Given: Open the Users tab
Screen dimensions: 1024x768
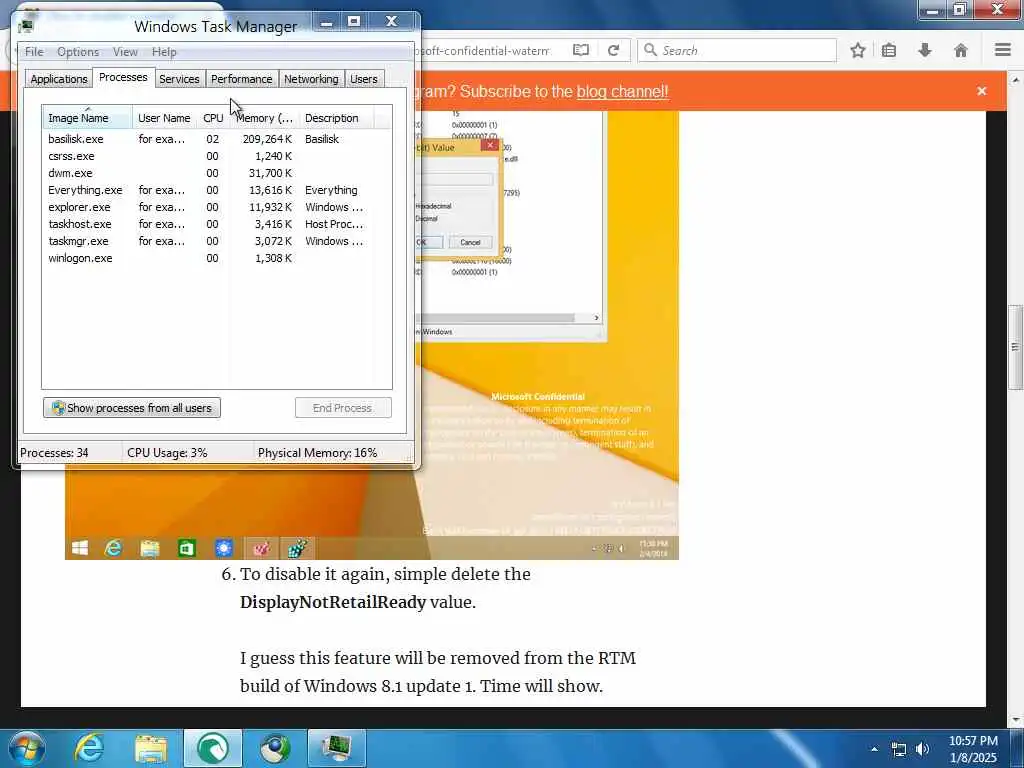Looking at the screenshot, I should click(x=364, y=79).
